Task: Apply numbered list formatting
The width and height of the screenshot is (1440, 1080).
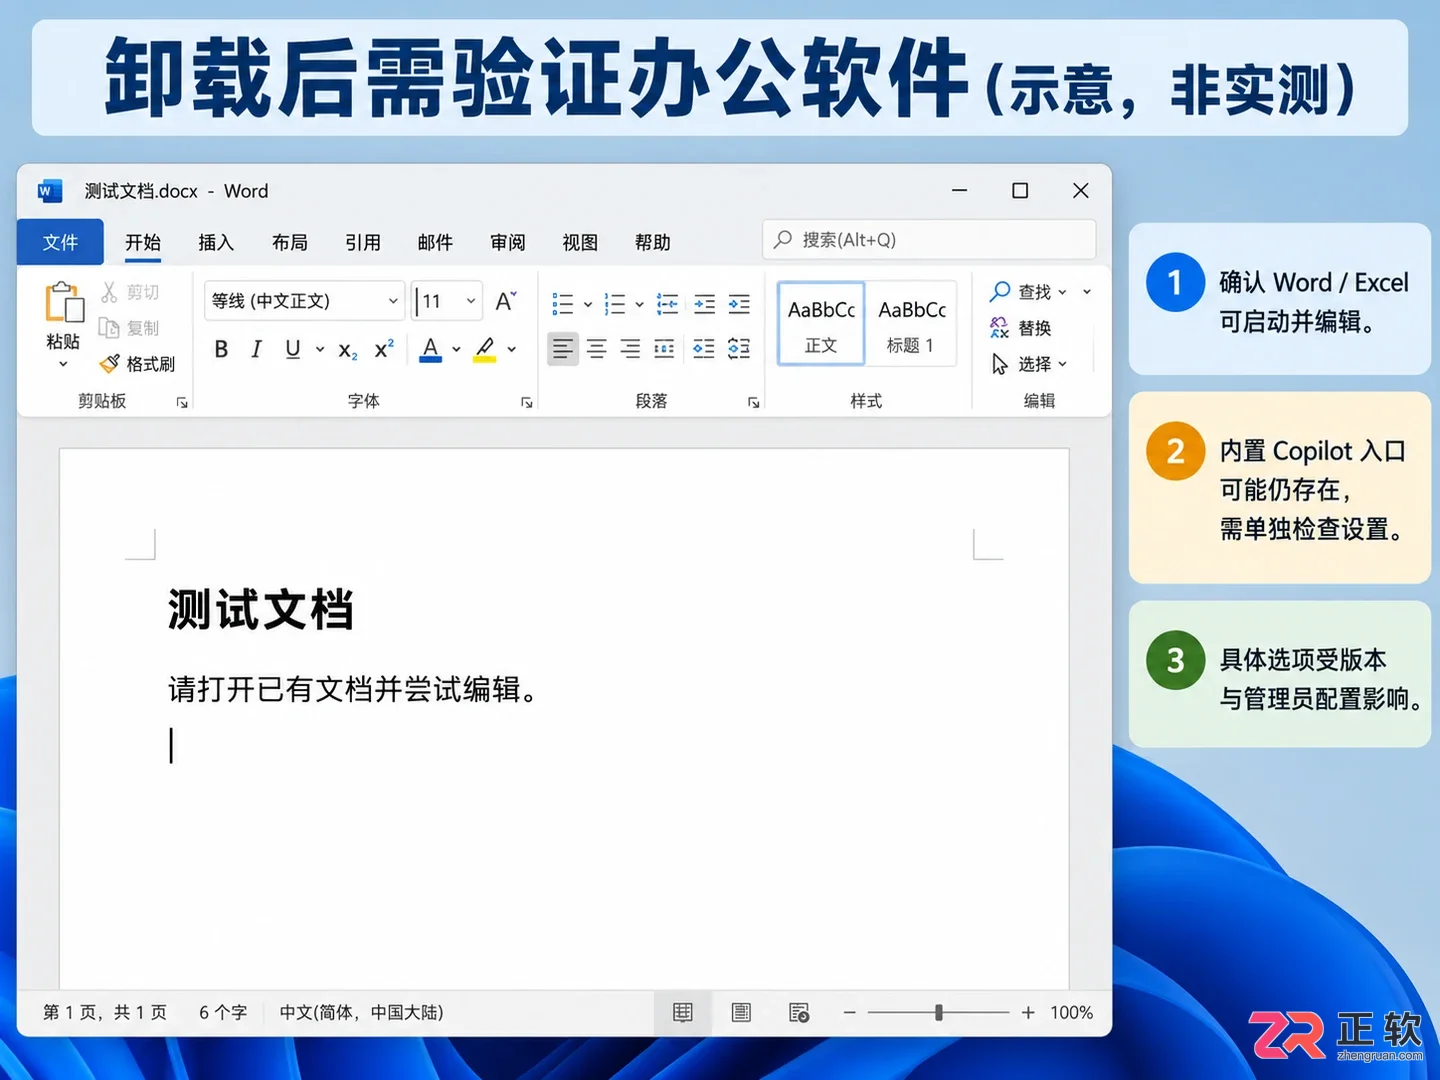Action: pos(615,304)
